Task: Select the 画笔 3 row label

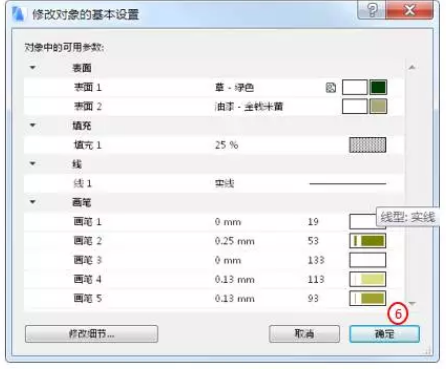Action: pyautogui.click(x=87, y=260)
